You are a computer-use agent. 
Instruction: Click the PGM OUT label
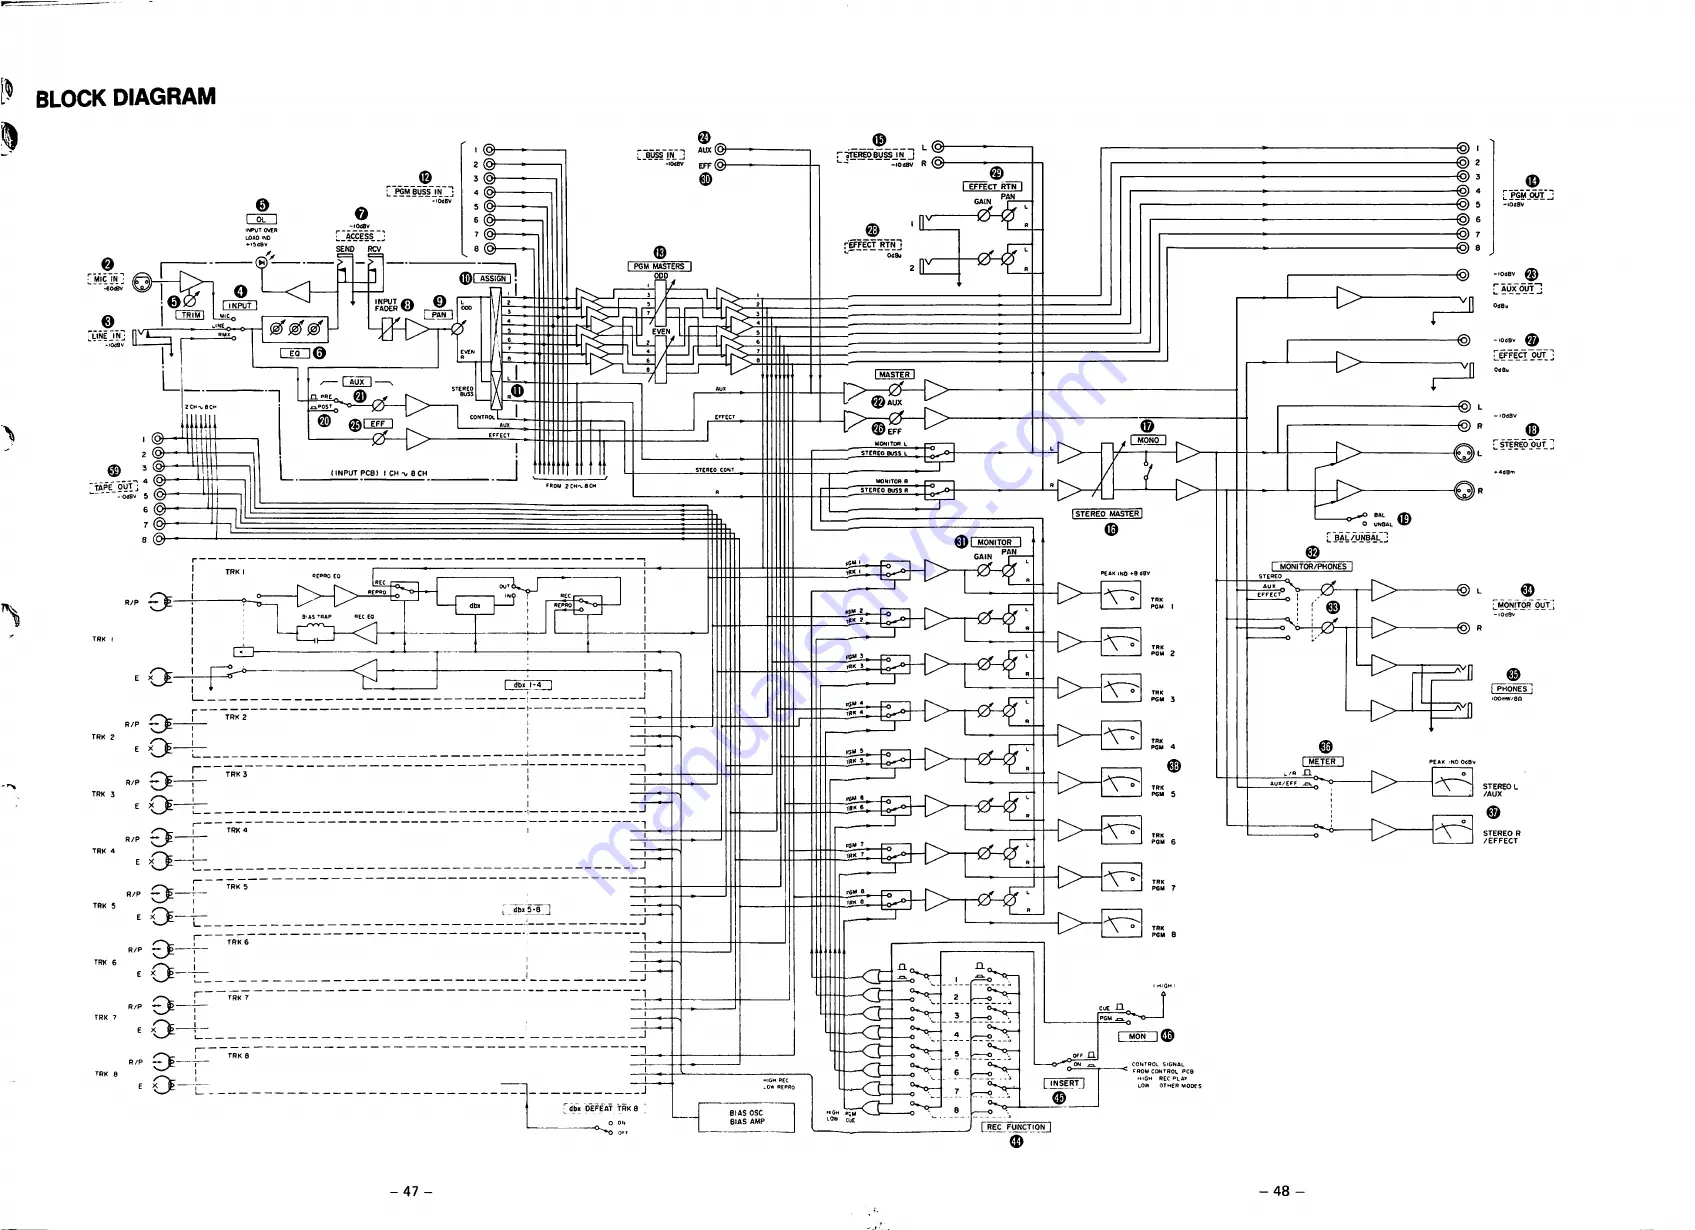(x=1528, y=196)
